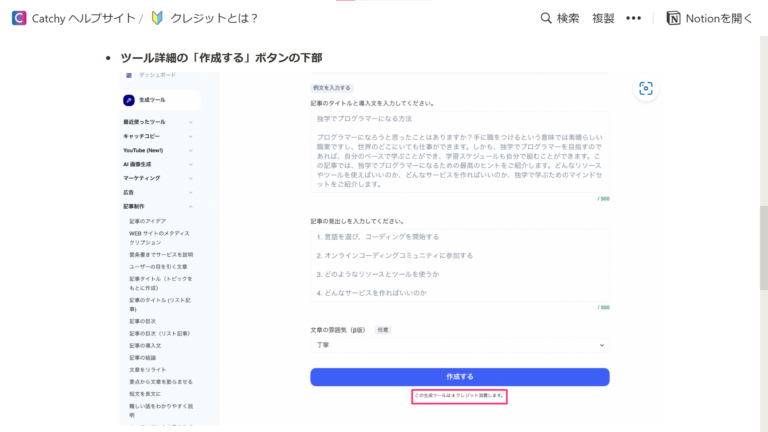768x432 pixels.
Task: Click the 複製 duplicate button
Action: click(603, 18)
